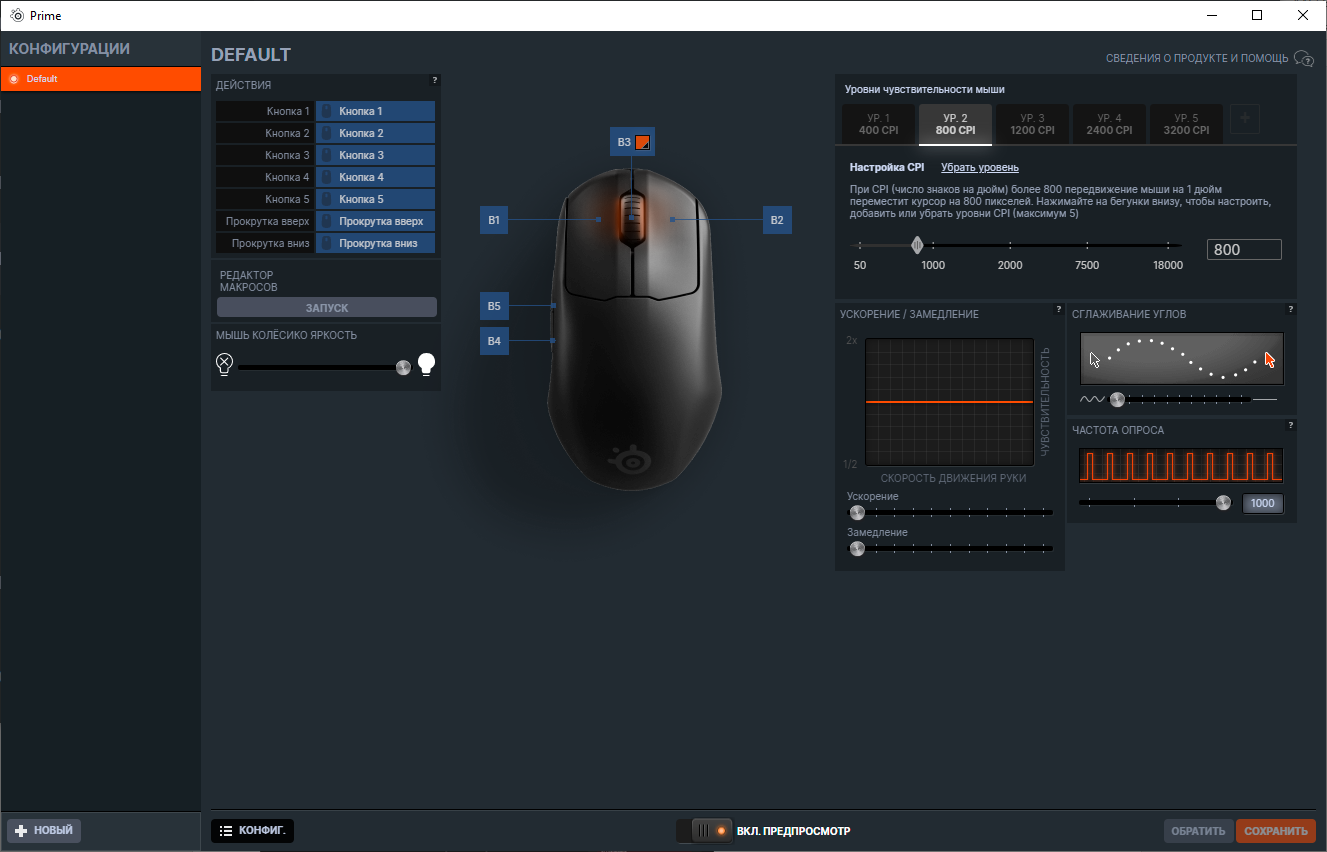Click help icon for Ускорение / Замедление

1059,309
